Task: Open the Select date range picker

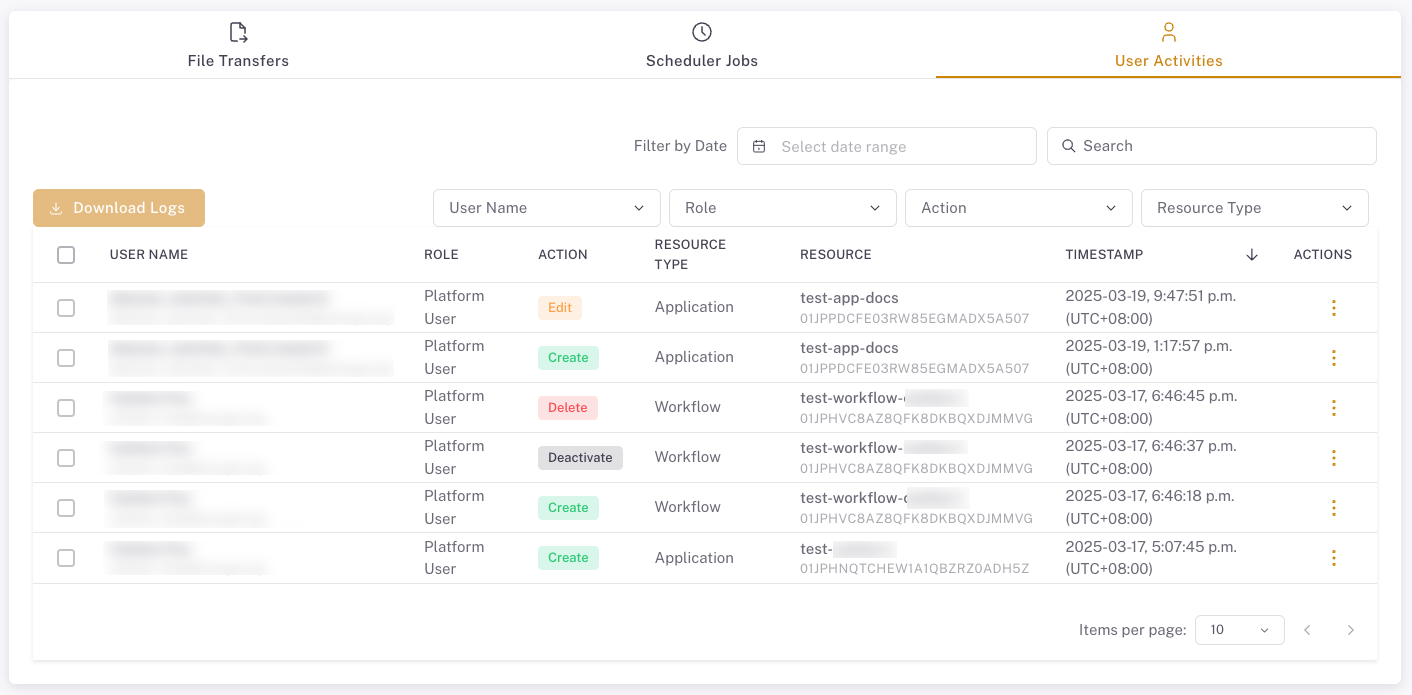Action: (x=886, y=146)
